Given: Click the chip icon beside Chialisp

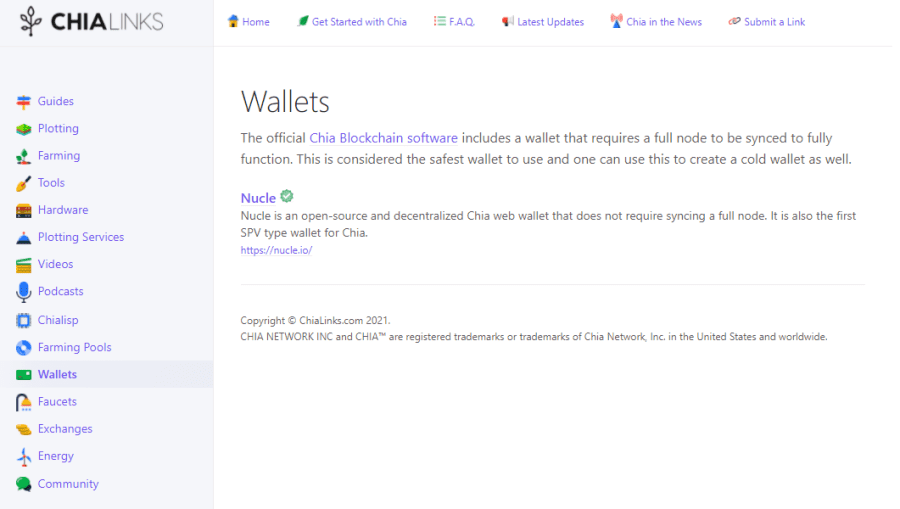Looking at the screenshot, I should 24,320.
